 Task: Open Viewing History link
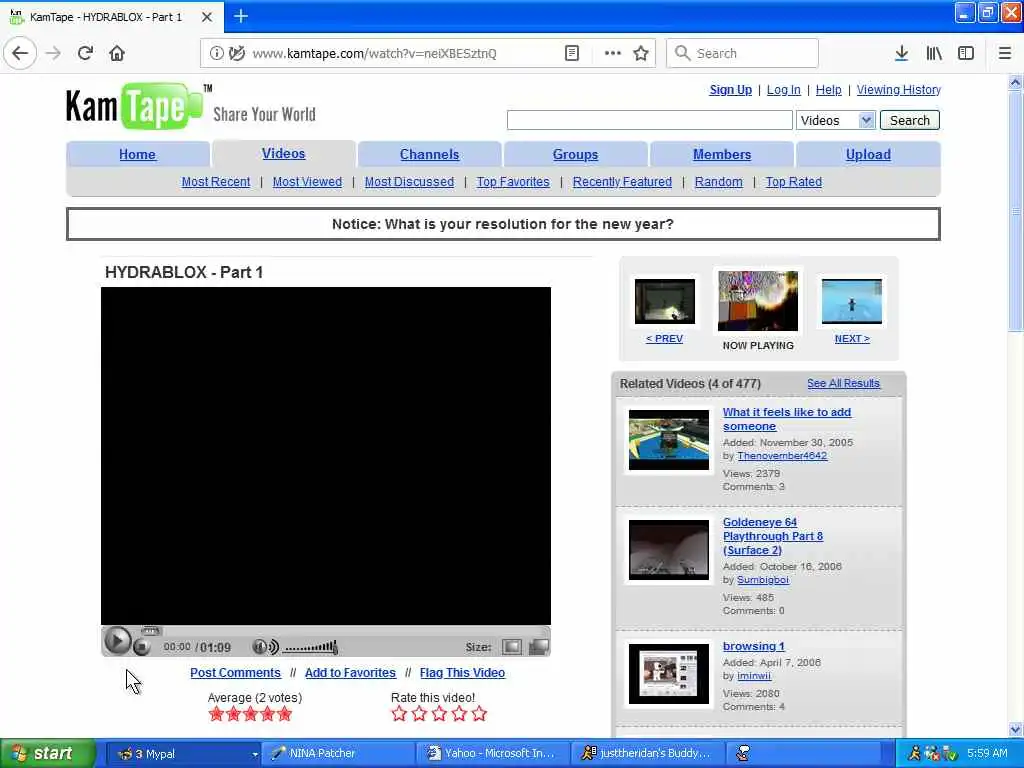[898, 90]
